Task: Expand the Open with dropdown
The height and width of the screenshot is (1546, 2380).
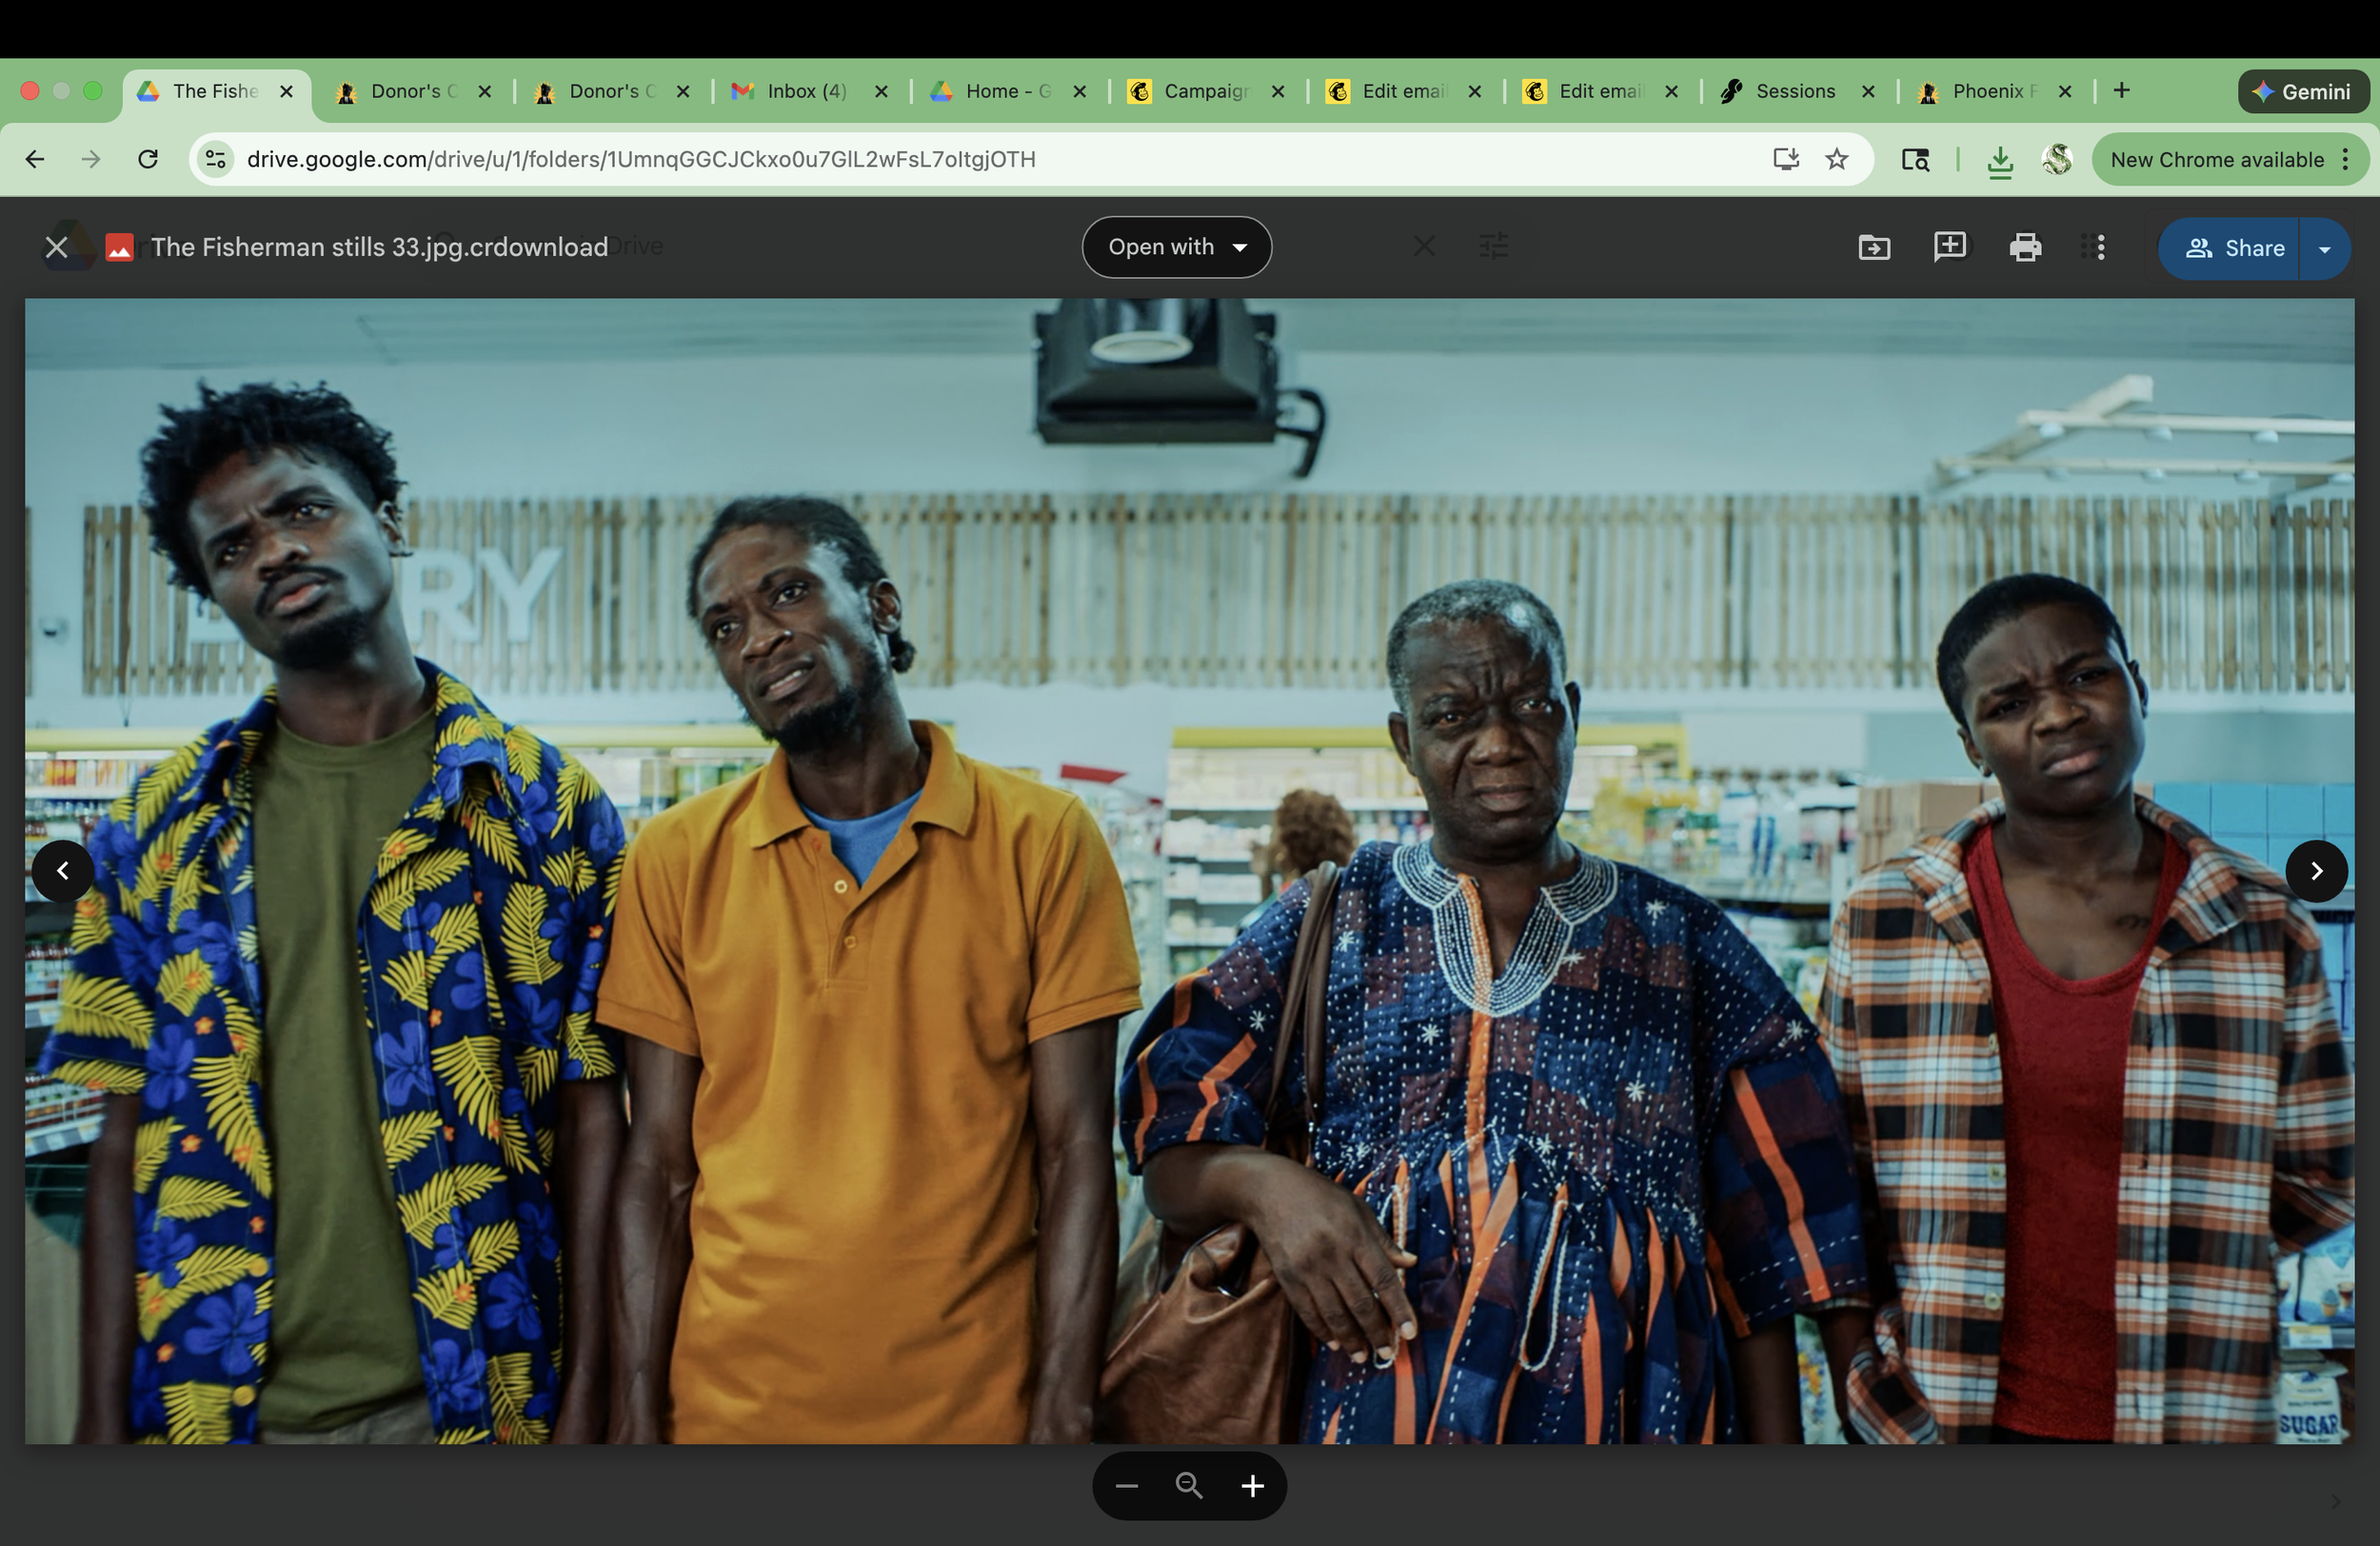Action: click(x=1176, y=247)
